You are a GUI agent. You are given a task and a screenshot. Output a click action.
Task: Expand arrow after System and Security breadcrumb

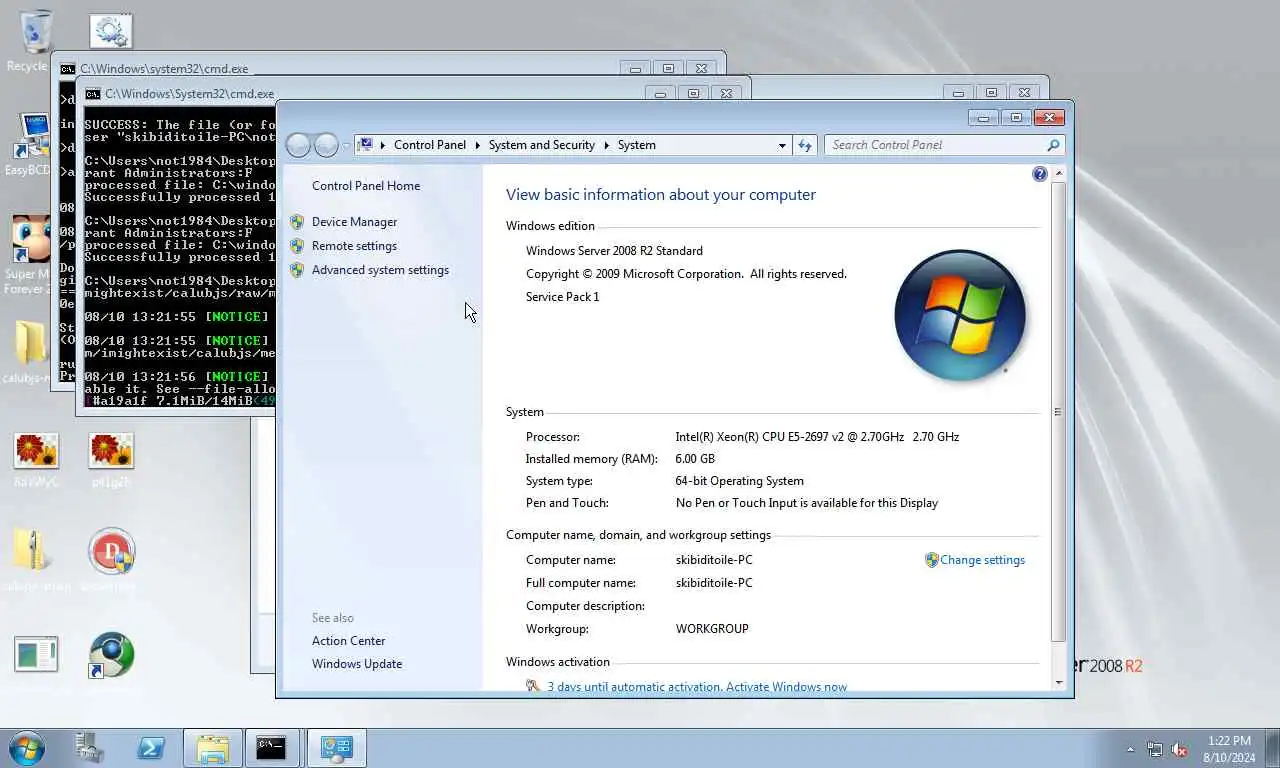[606, 145]
